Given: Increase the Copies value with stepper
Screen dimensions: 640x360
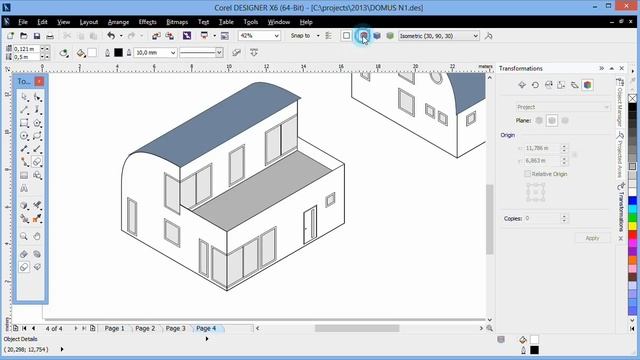Looking at the screenshot, I should (x=564, y=216).
